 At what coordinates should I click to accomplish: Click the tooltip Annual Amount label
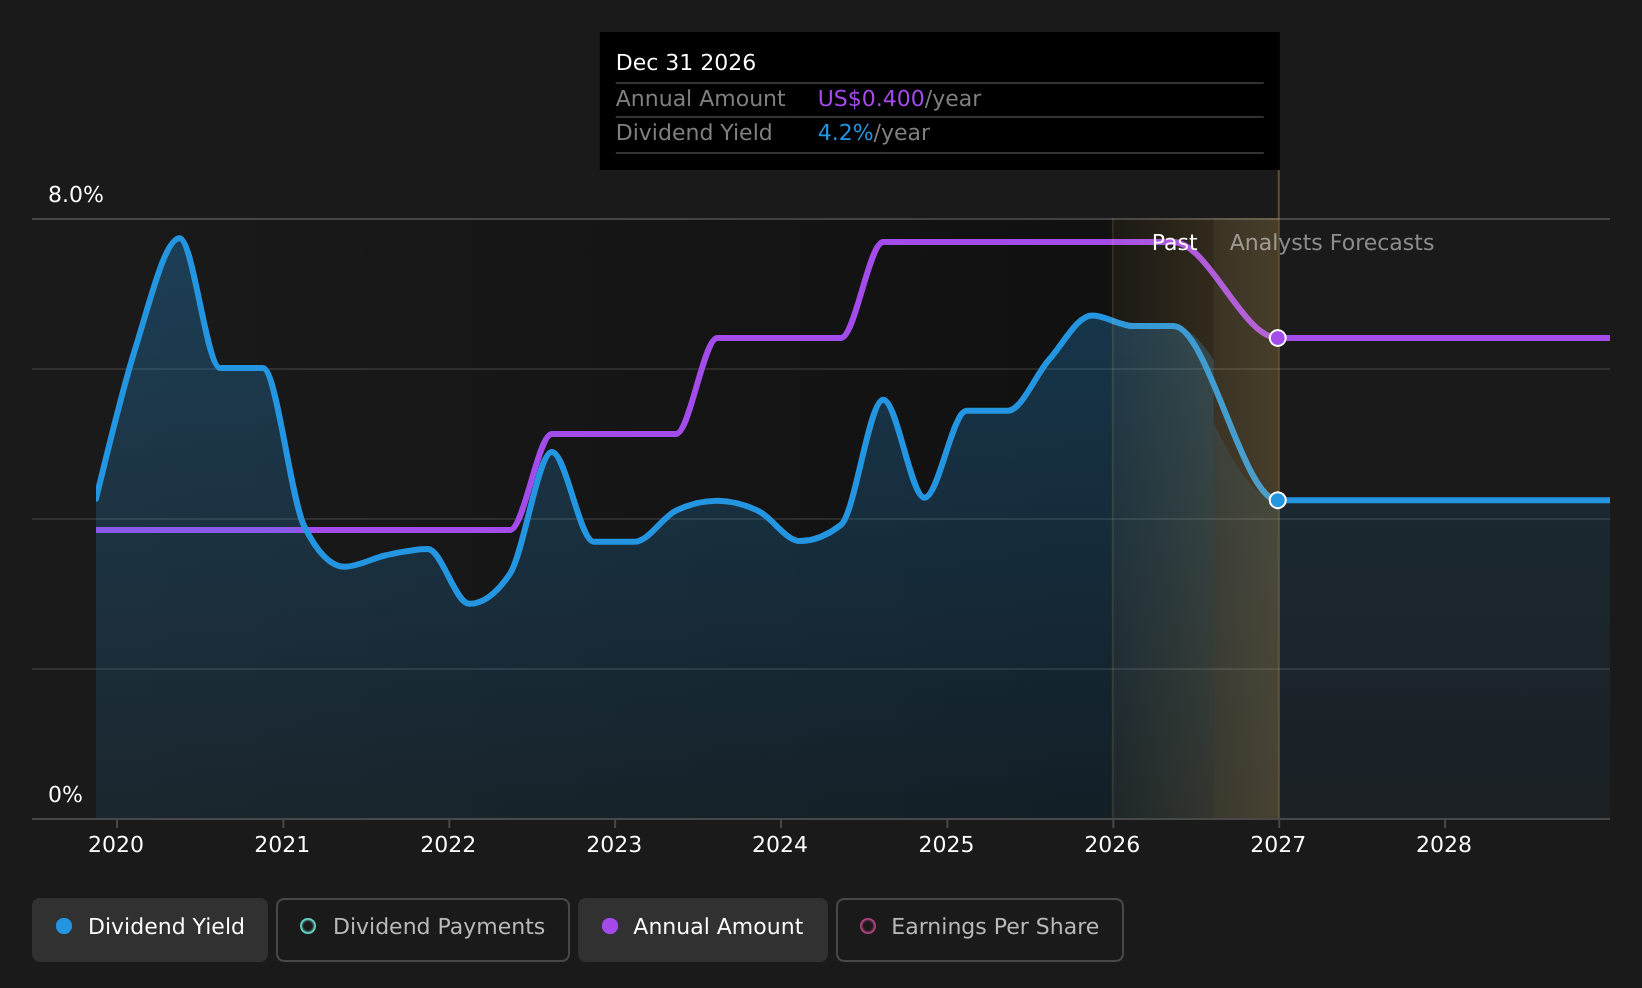[700, 99]
